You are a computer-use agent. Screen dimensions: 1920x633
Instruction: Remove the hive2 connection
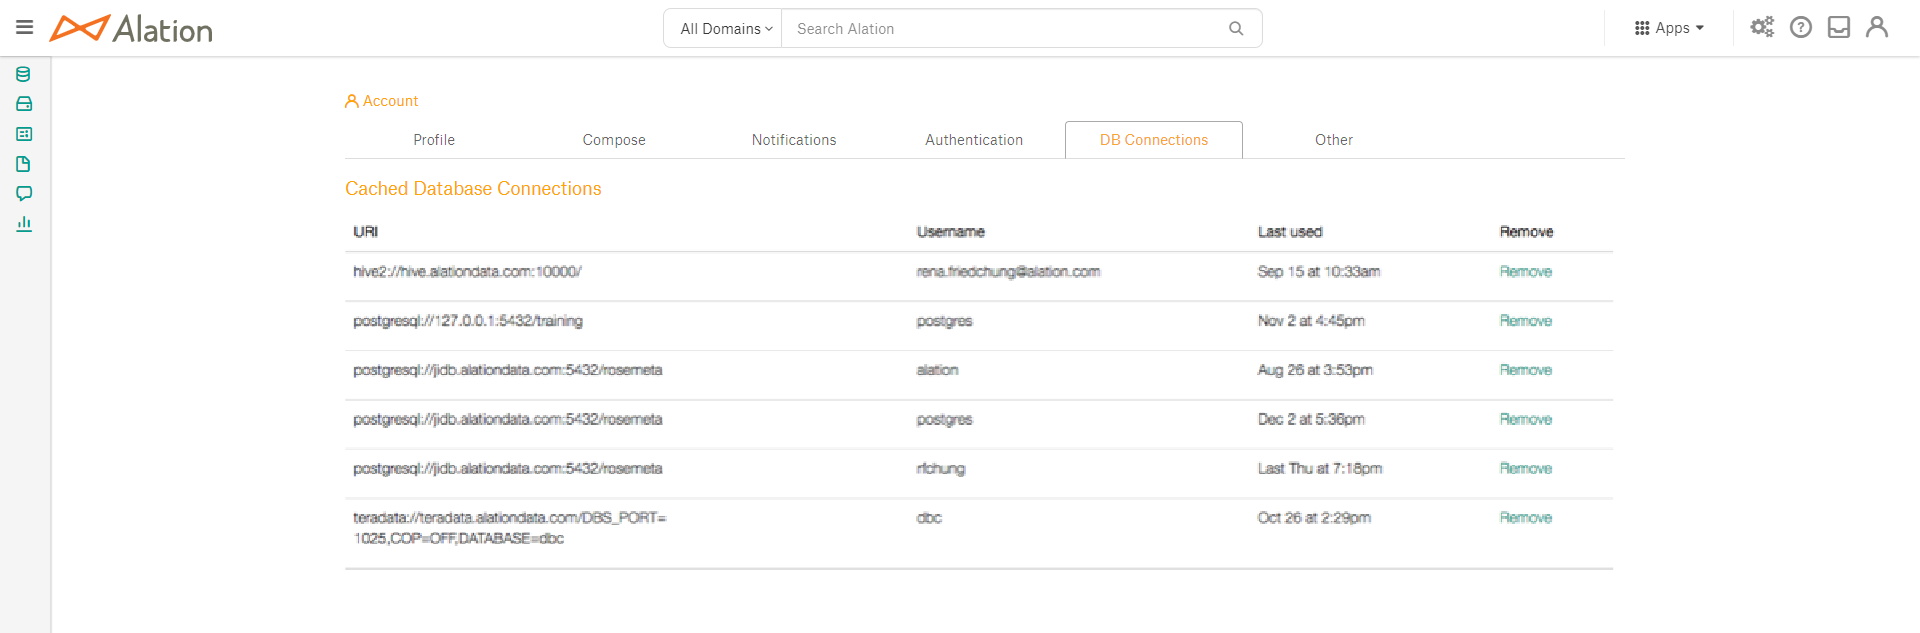point(1526,272)
